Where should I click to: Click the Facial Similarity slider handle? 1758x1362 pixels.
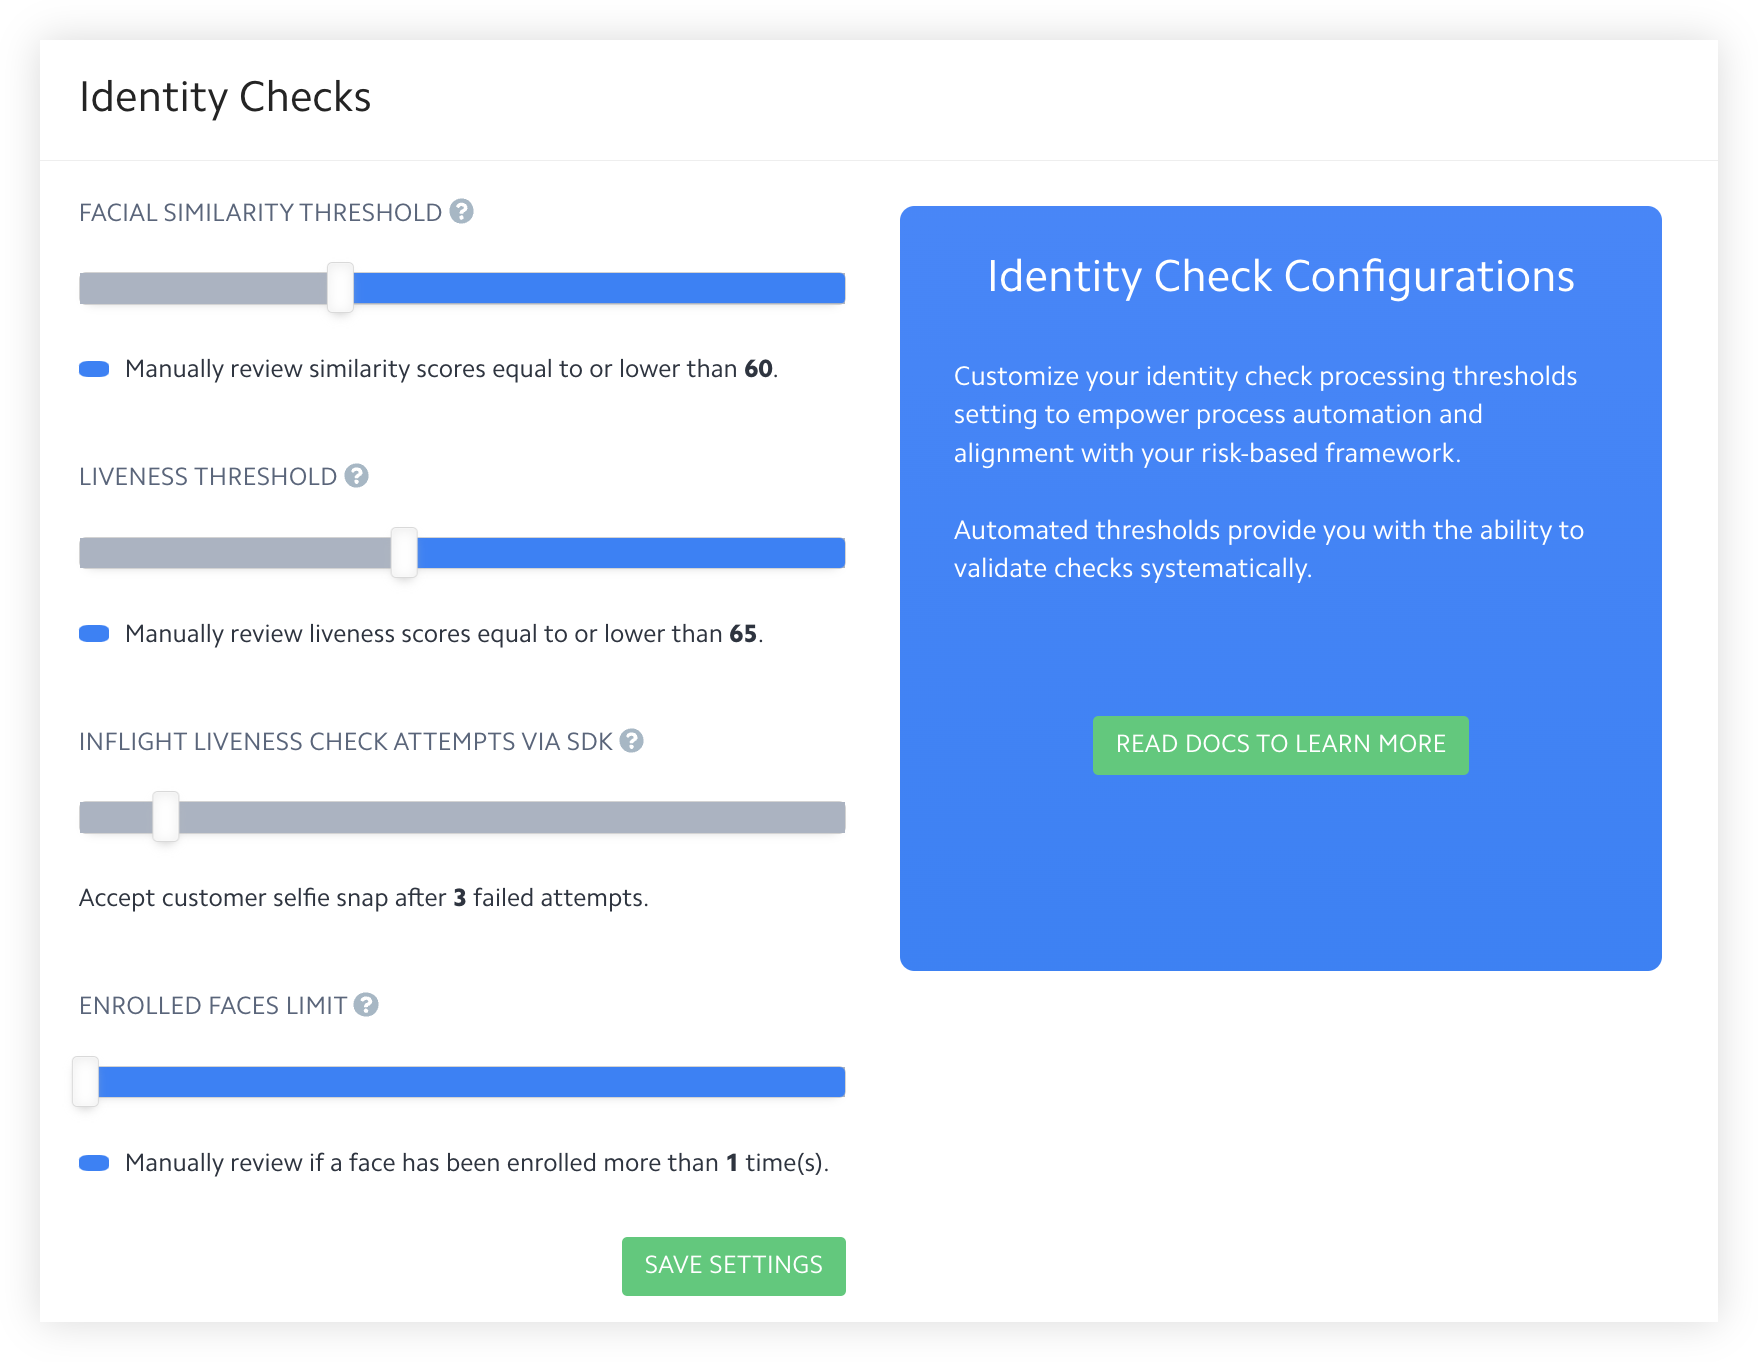click(x=340, y=288)
